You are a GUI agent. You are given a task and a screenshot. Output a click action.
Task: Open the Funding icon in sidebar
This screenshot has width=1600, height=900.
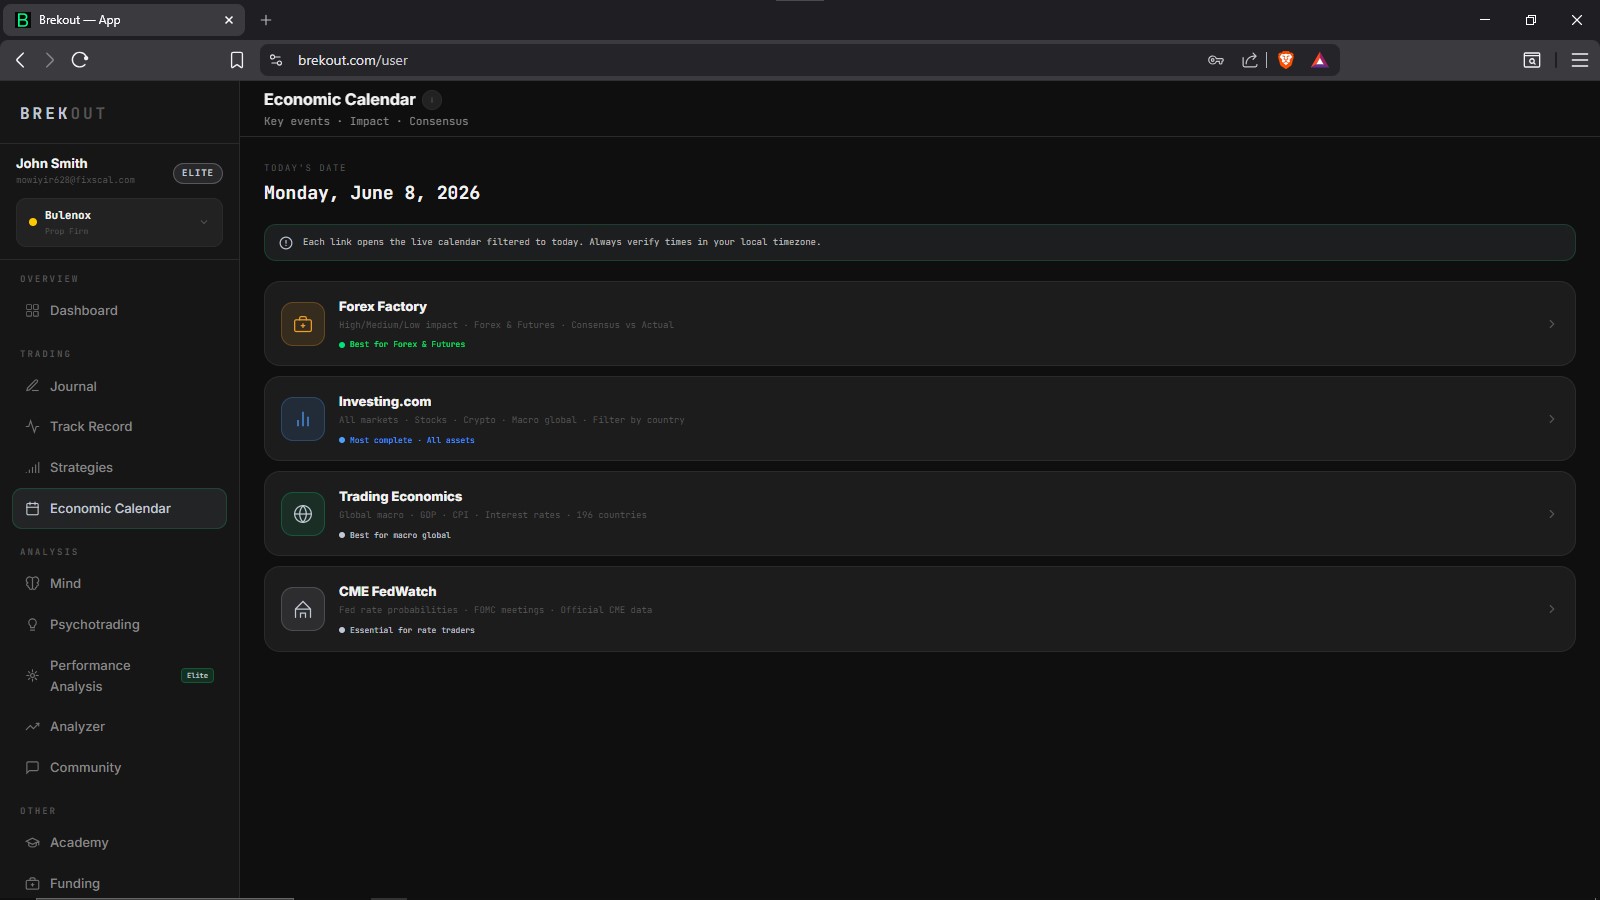click(x=32, y=884)
